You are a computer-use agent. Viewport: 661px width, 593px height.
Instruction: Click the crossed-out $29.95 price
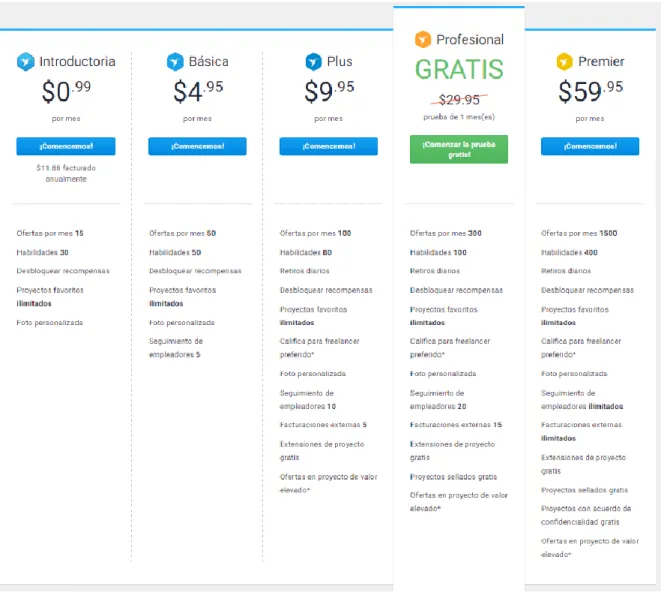pos(459,100)
